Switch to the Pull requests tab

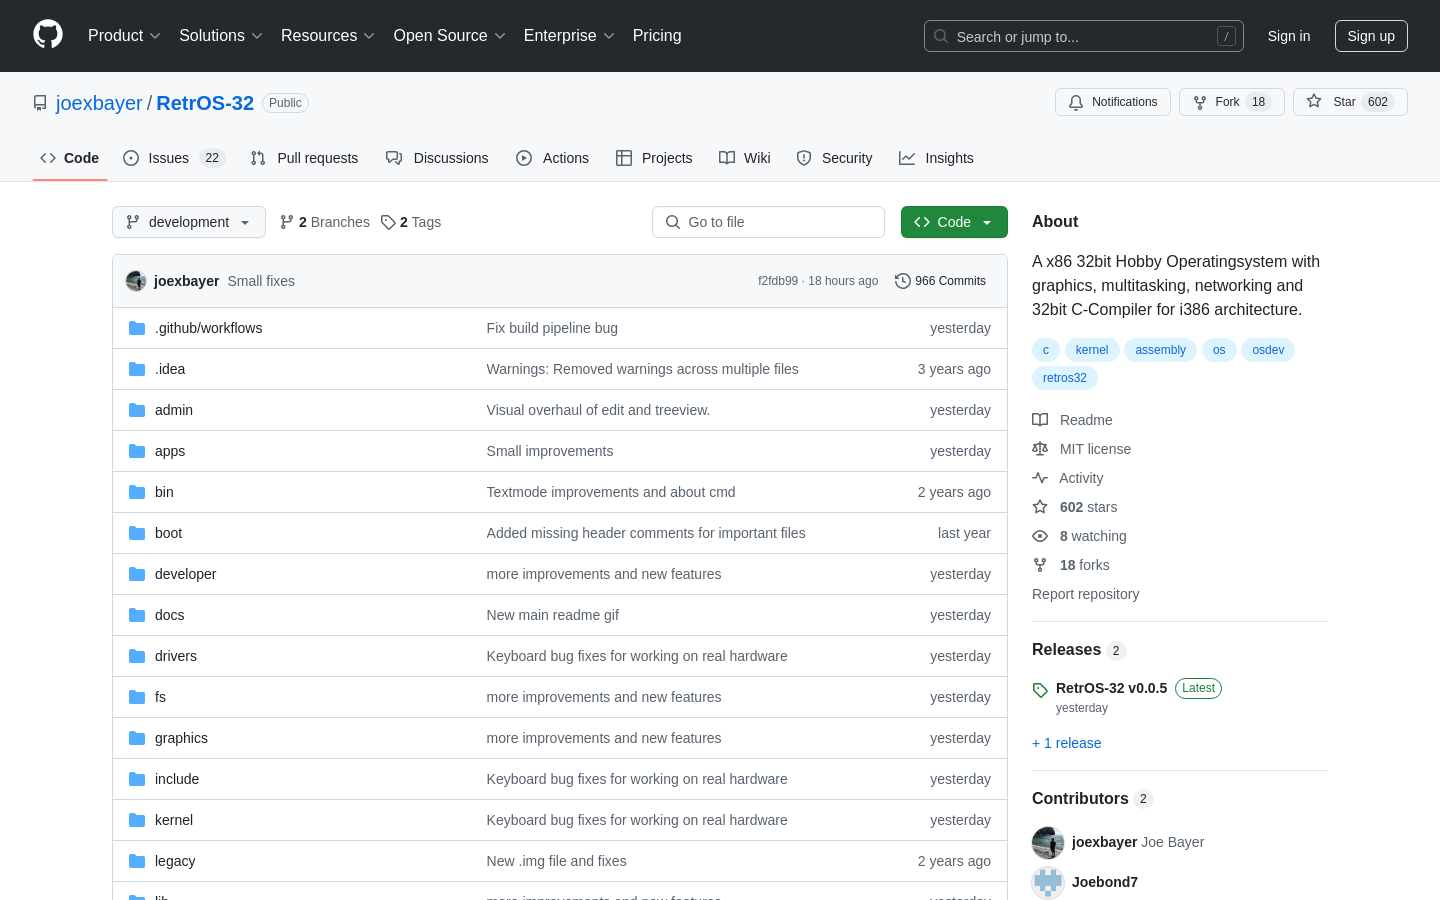click(304, 158)
